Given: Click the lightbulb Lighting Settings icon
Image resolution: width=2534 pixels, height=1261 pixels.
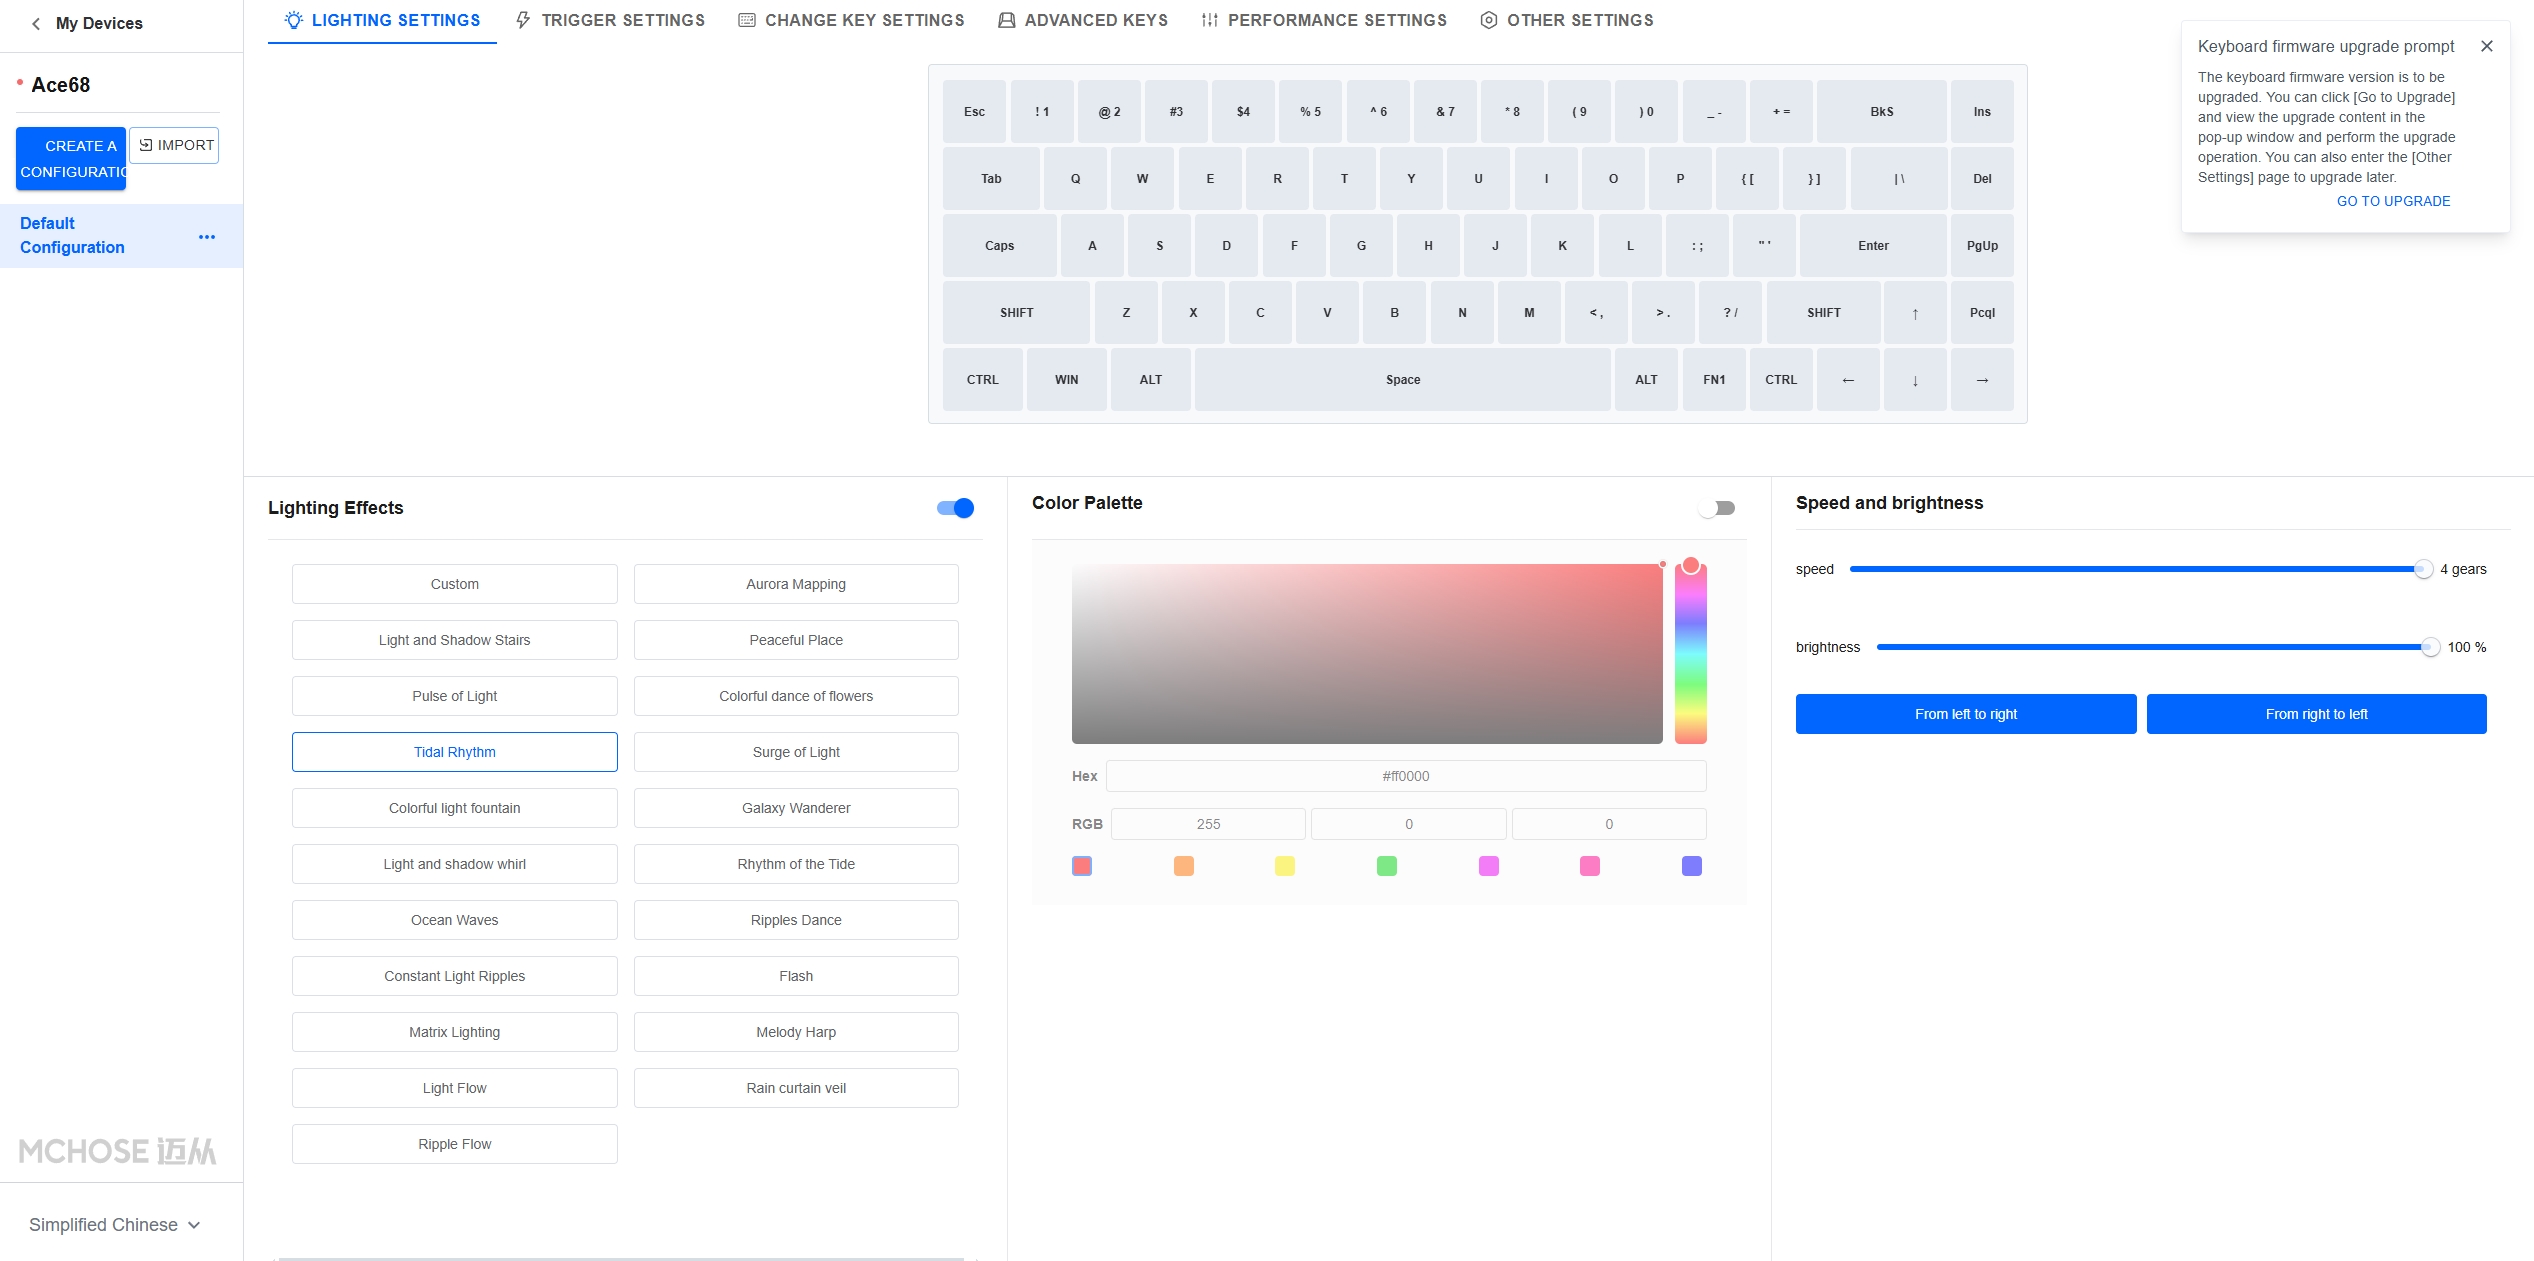Looking at the screenshot, I should click(x=293, y=20).
